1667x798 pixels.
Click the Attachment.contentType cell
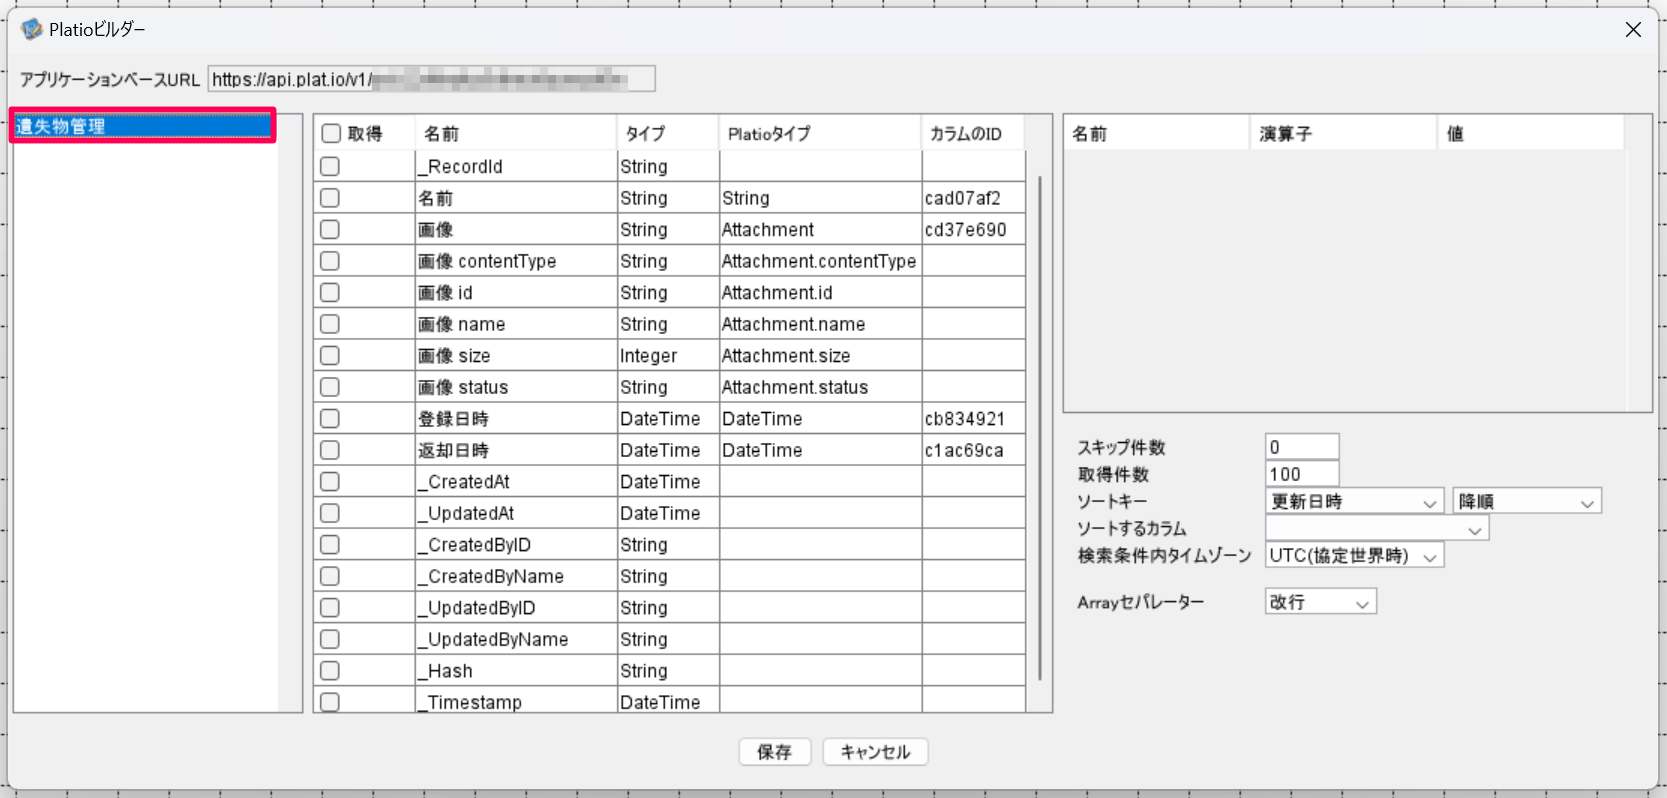click(x=820, y=261)
